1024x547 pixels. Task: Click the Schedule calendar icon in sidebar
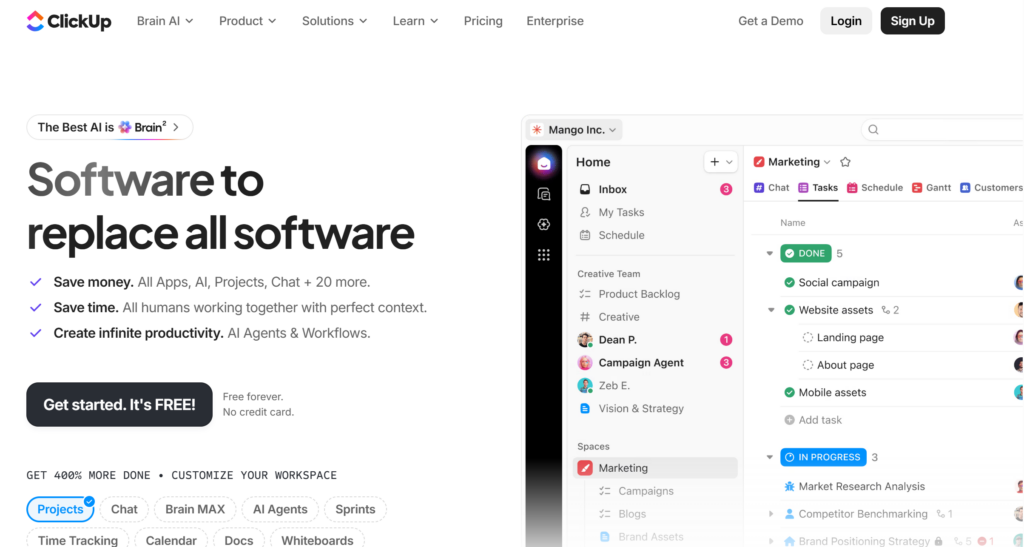tap(585, 235)
